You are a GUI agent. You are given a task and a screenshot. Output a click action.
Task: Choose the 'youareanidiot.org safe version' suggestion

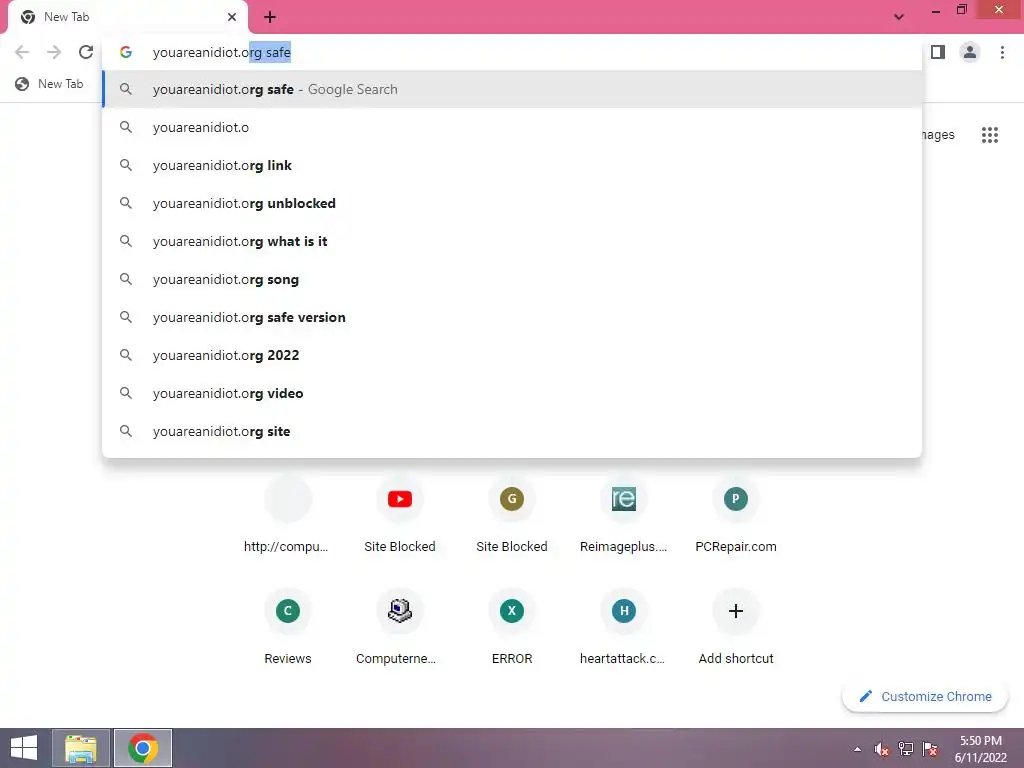(512, 317)
